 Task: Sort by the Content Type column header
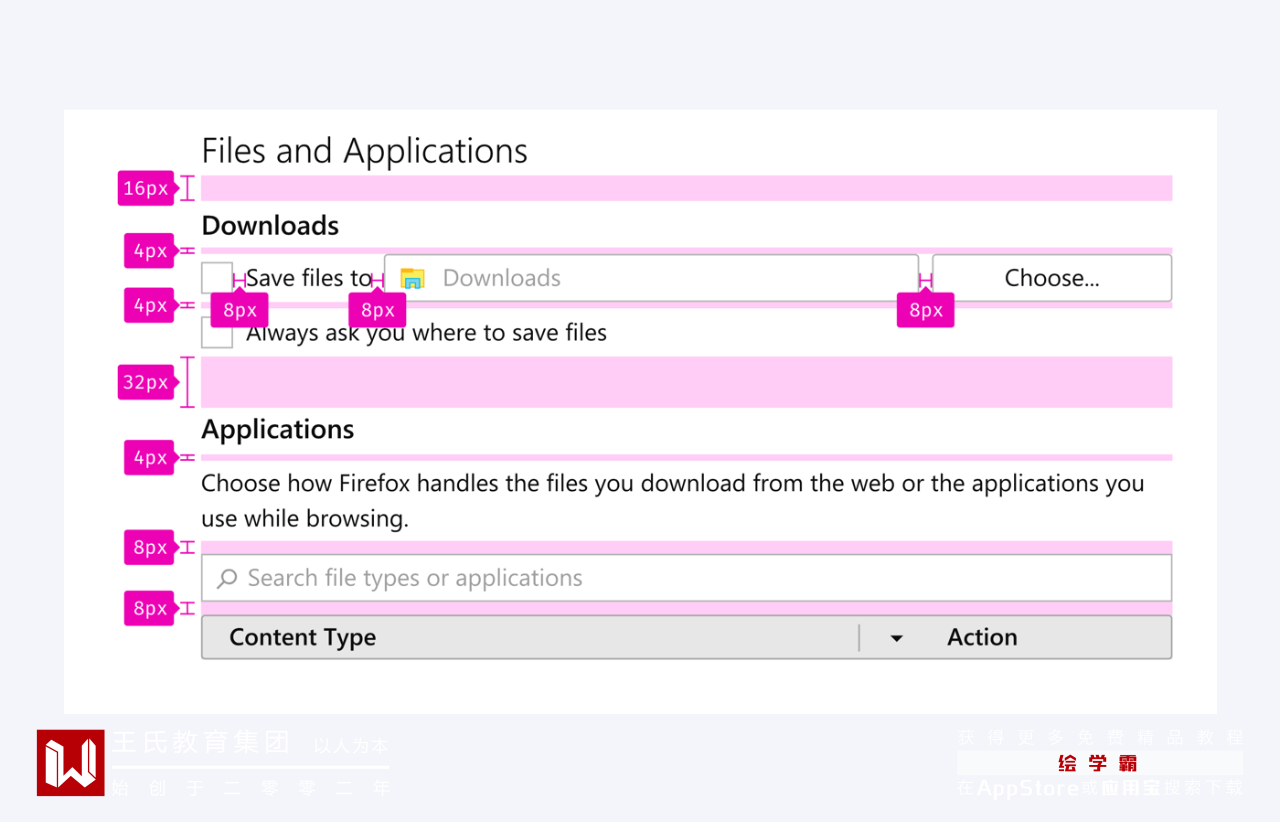click(302, 638)
